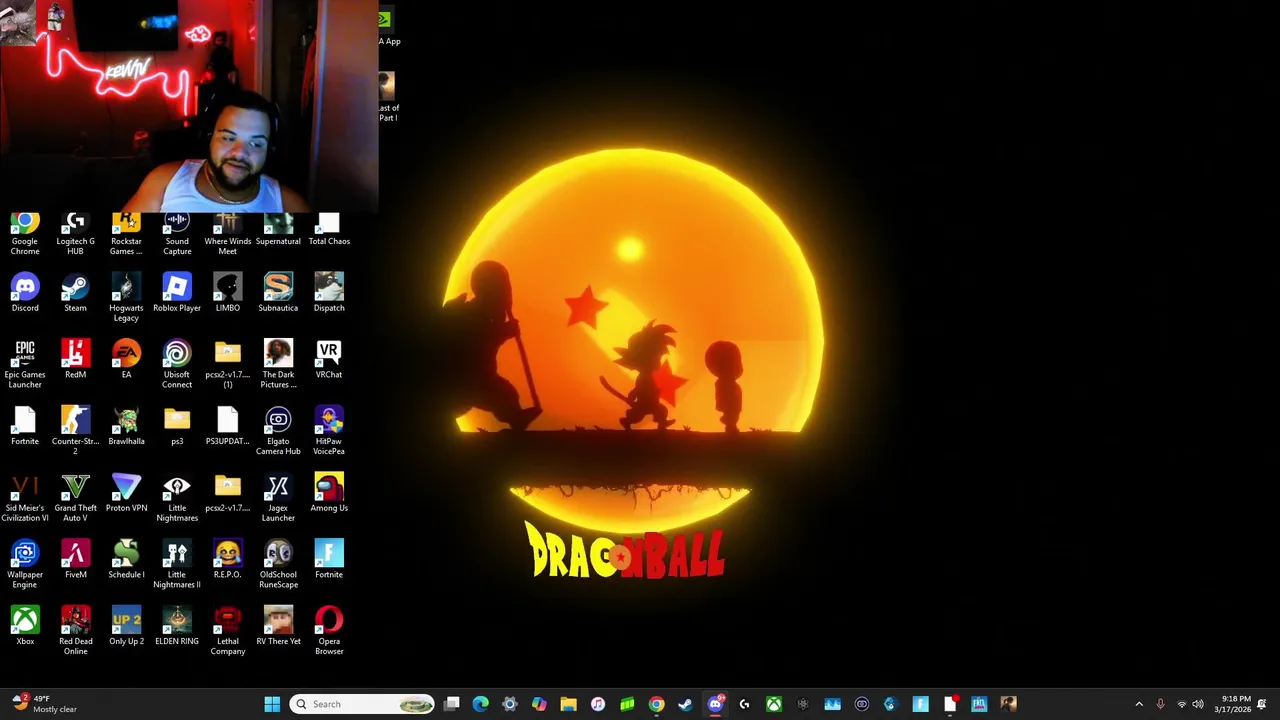Select the ELDEN RING desktop icon
This screenshot has height=720, width=1280.
pos(177,627)
